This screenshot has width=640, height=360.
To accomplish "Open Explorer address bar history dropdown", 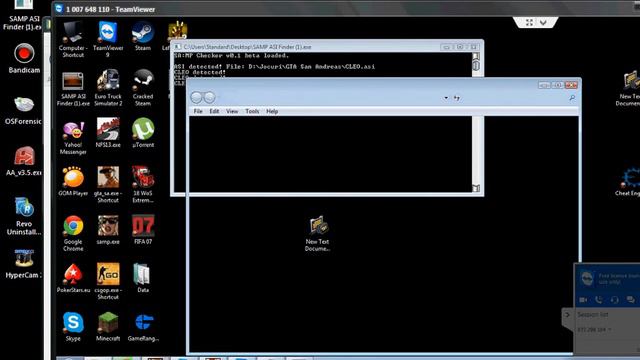I will (x=446, y=98).
